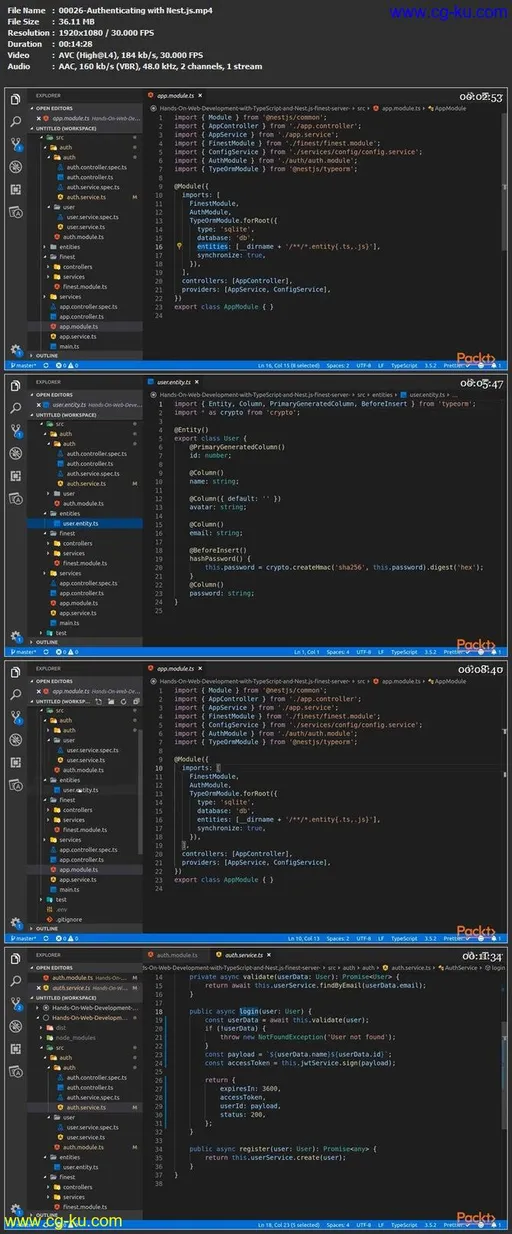The image size is (512, 1234).
Task: Open Search view in the 00:11:34 frame
Action: tap(15, 981)
